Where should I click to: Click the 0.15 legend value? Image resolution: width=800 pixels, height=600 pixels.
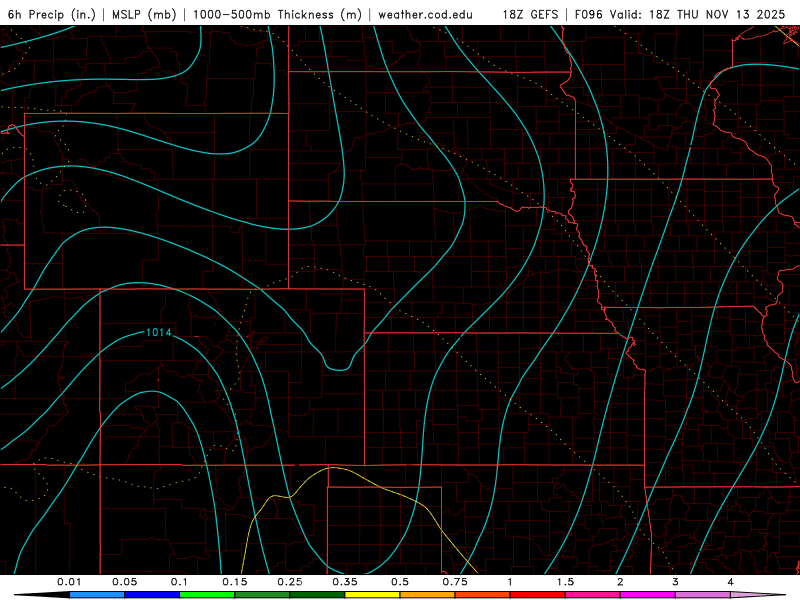tap(235, 582)
